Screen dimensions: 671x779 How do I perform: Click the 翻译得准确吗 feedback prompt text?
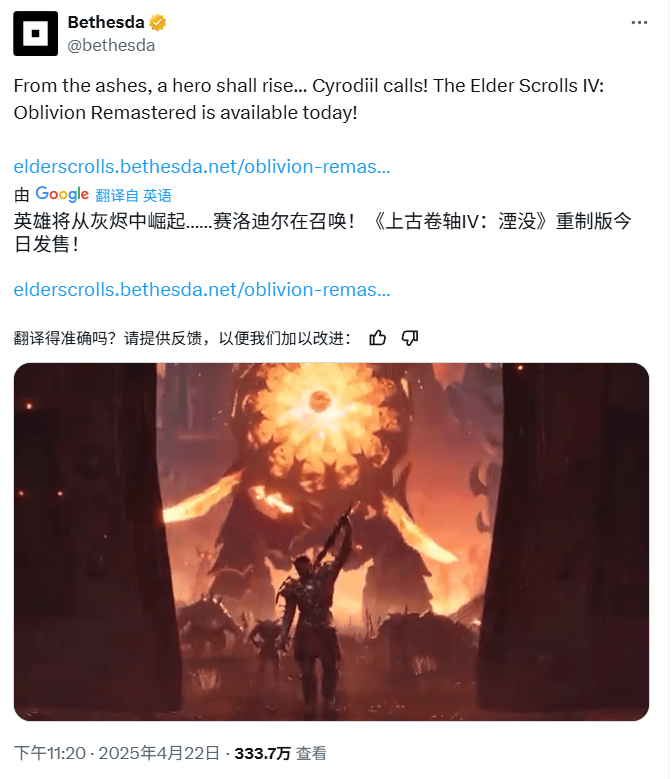(182, 338)
